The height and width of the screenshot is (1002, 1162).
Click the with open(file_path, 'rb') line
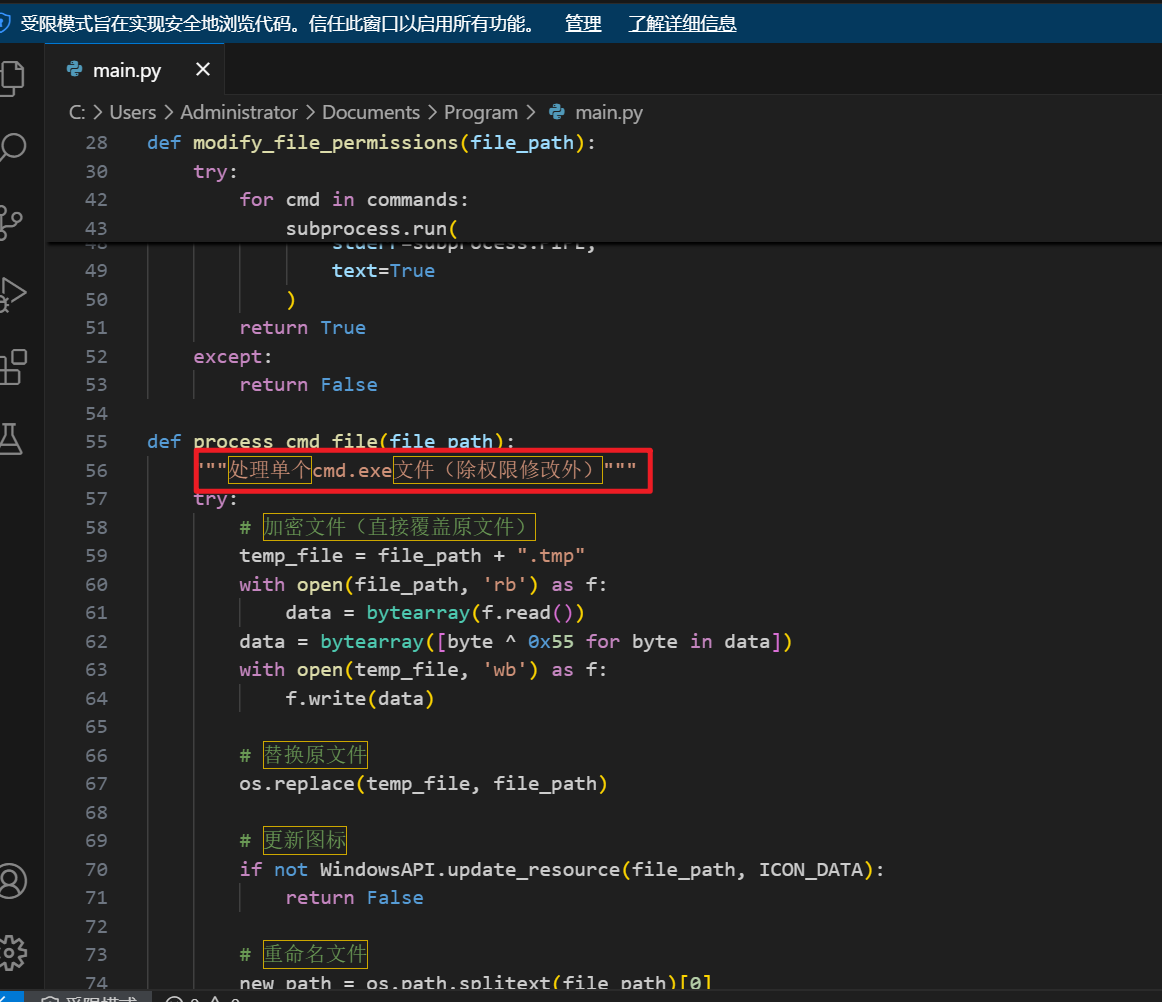(x=423, y=585)
